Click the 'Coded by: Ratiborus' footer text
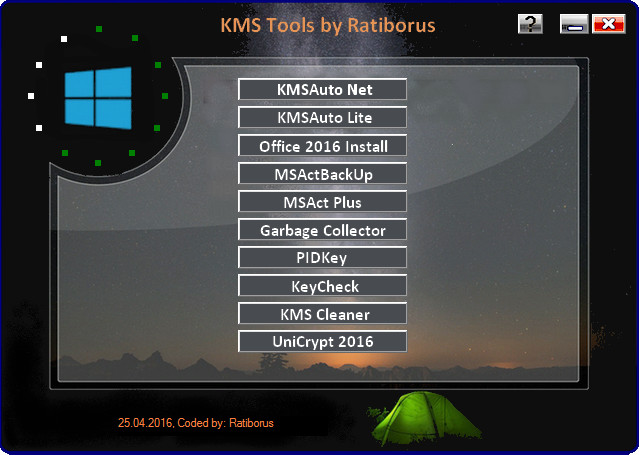Image resolution: width=639 pixels, height=455 pixels. (x=225, y=423)
